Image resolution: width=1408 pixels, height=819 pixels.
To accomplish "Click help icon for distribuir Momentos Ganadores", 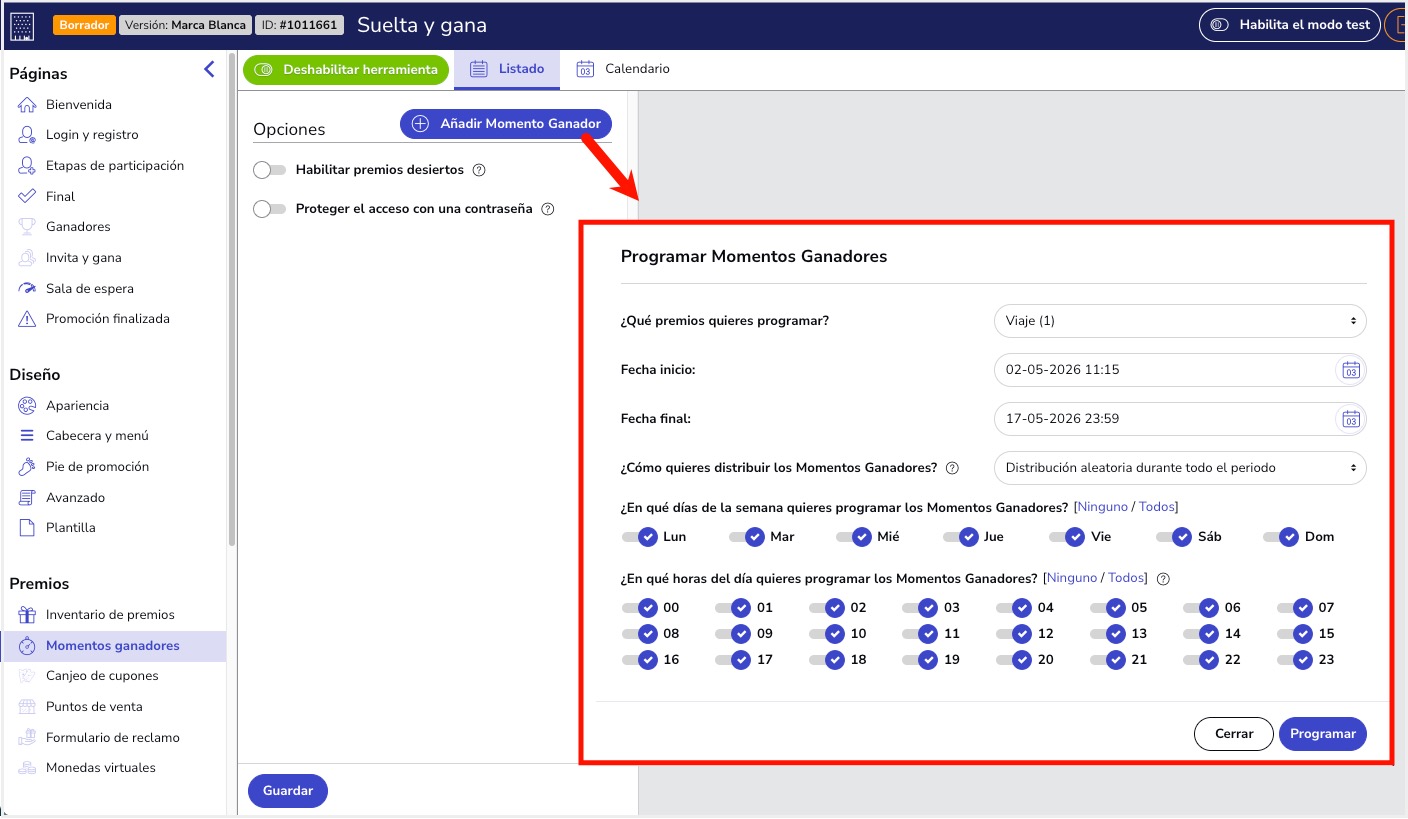I will 952,468.
